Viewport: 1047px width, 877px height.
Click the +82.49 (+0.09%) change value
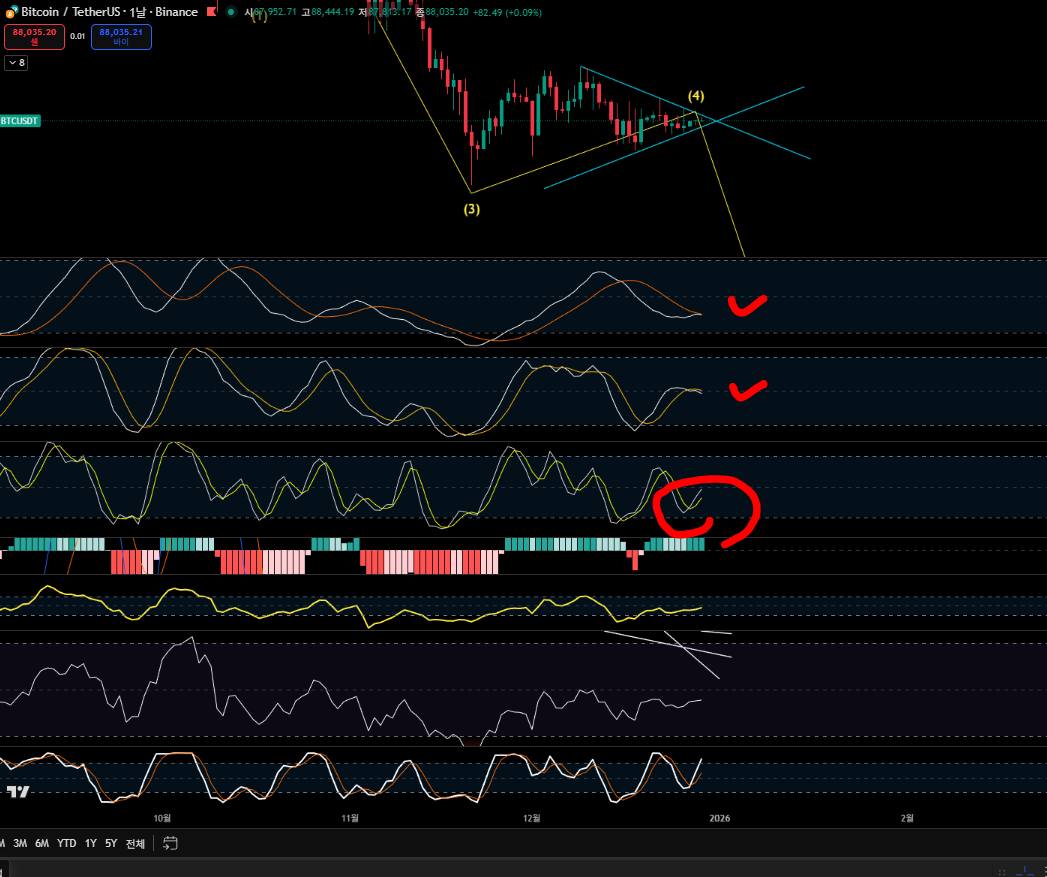click(x=507, y=12)
